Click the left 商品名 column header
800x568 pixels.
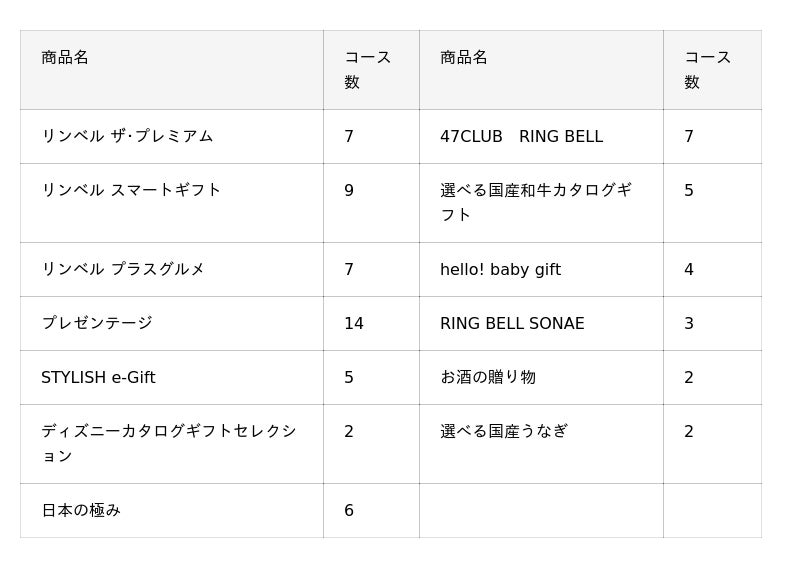65,57
